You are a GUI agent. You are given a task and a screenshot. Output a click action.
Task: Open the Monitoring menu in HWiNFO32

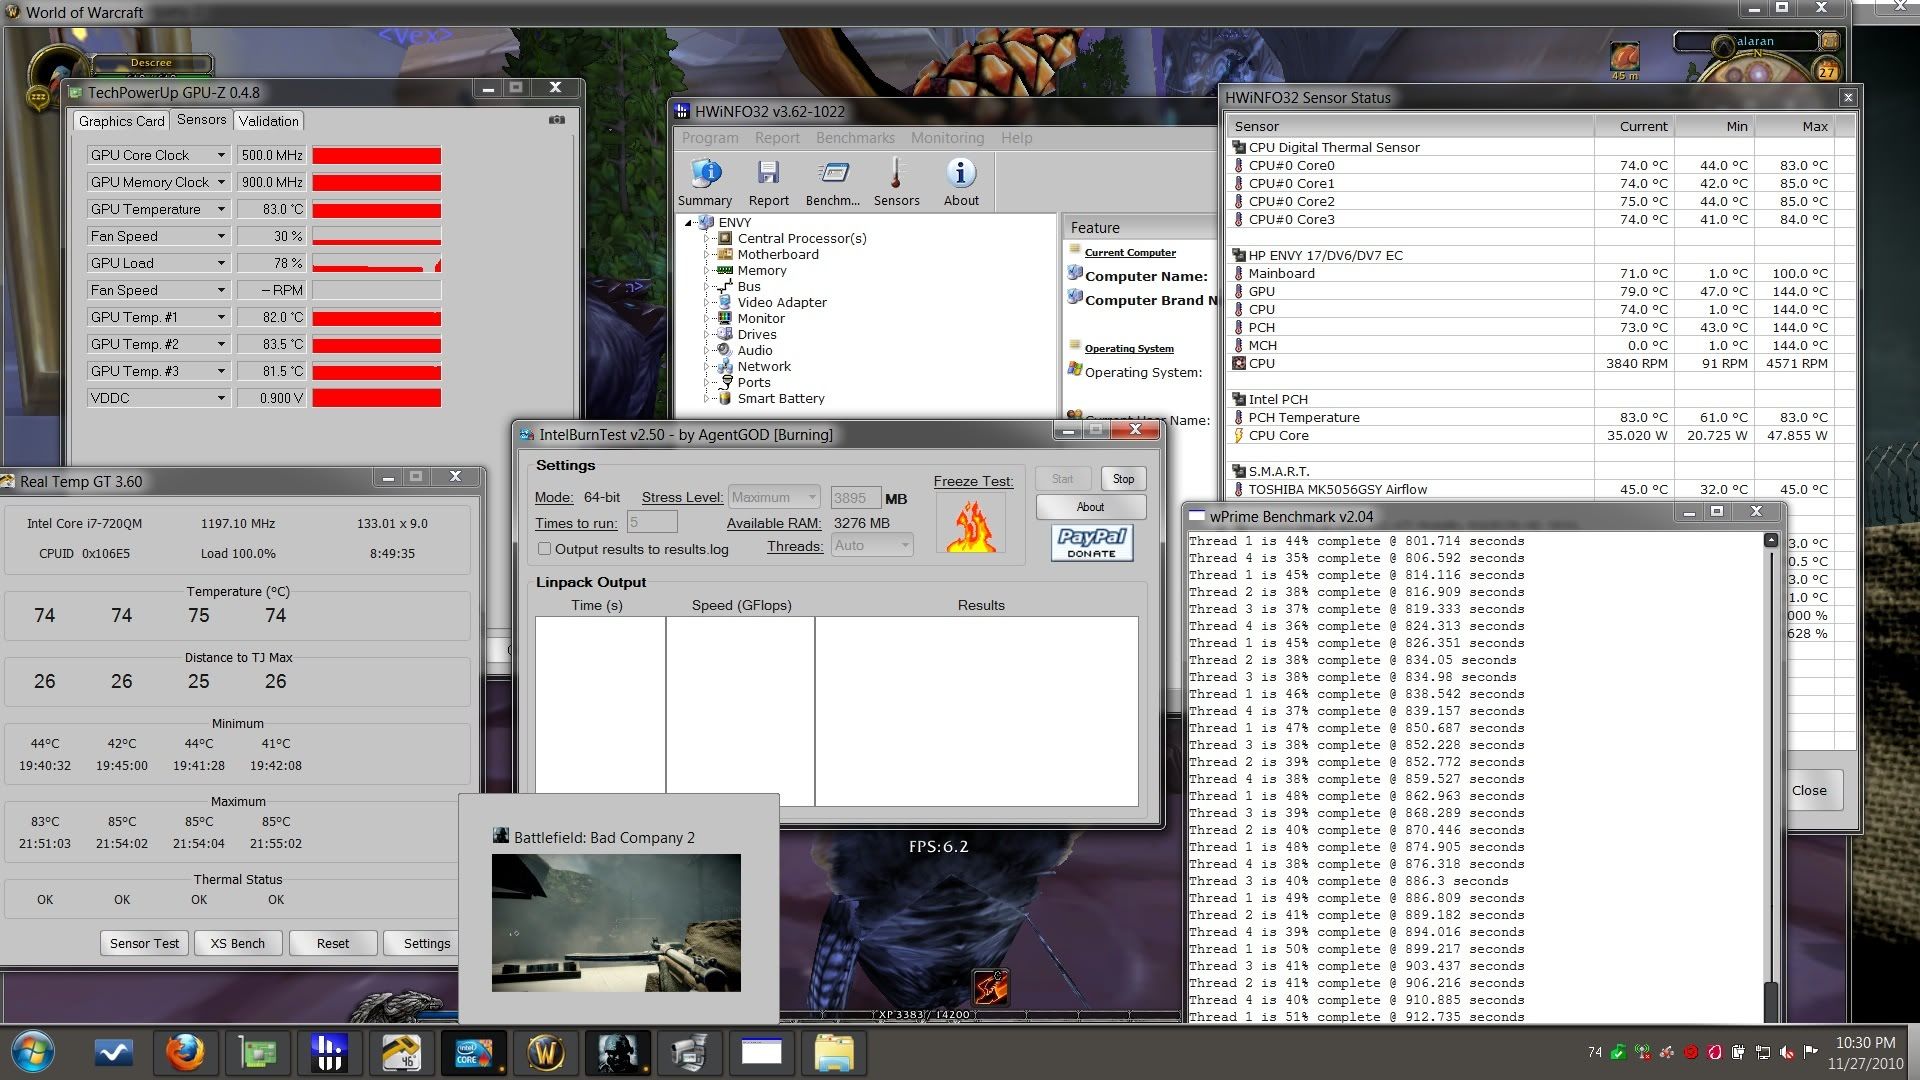(946, 138)
